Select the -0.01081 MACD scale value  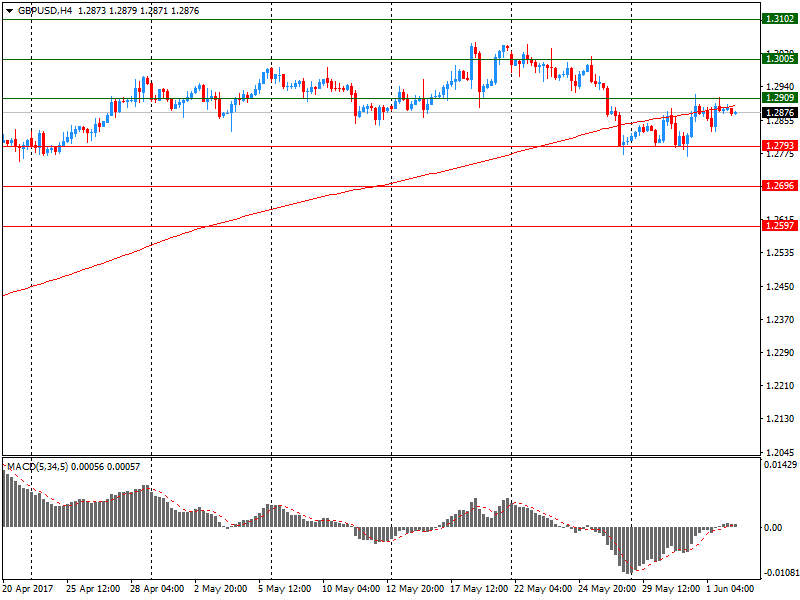780,573
